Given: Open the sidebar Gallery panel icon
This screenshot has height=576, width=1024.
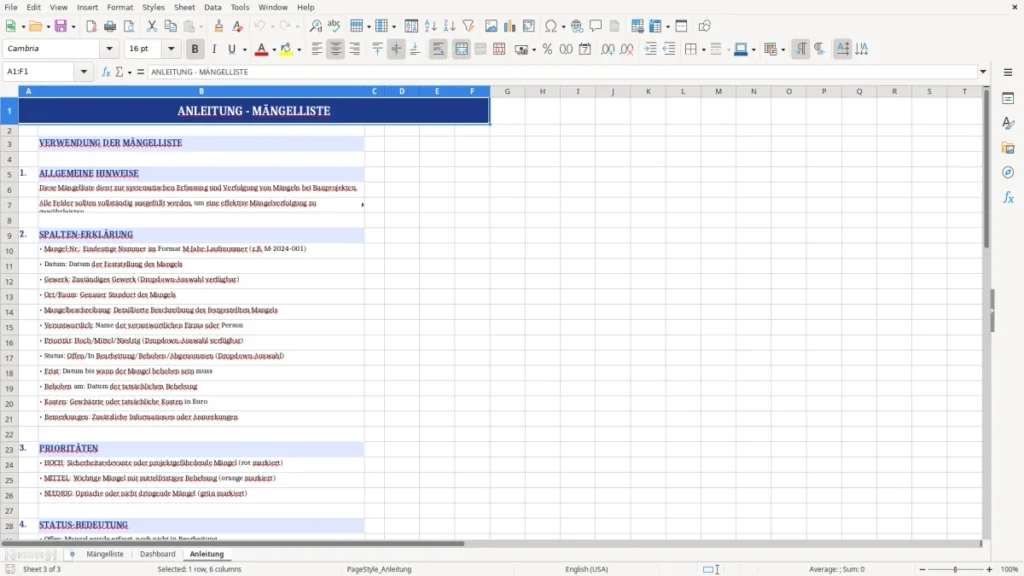Looking at the screenshot, I should pos(1008,148).
